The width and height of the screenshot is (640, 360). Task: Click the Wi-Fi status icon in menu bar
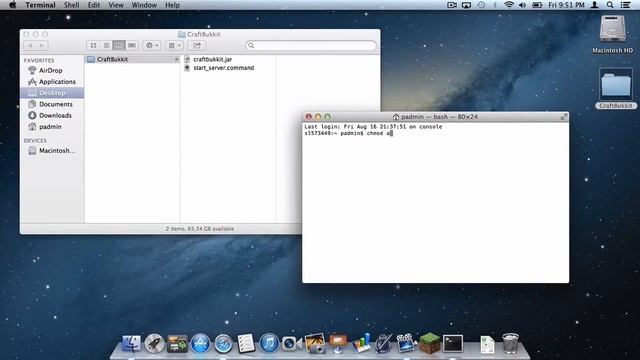(x=509, y=5)
